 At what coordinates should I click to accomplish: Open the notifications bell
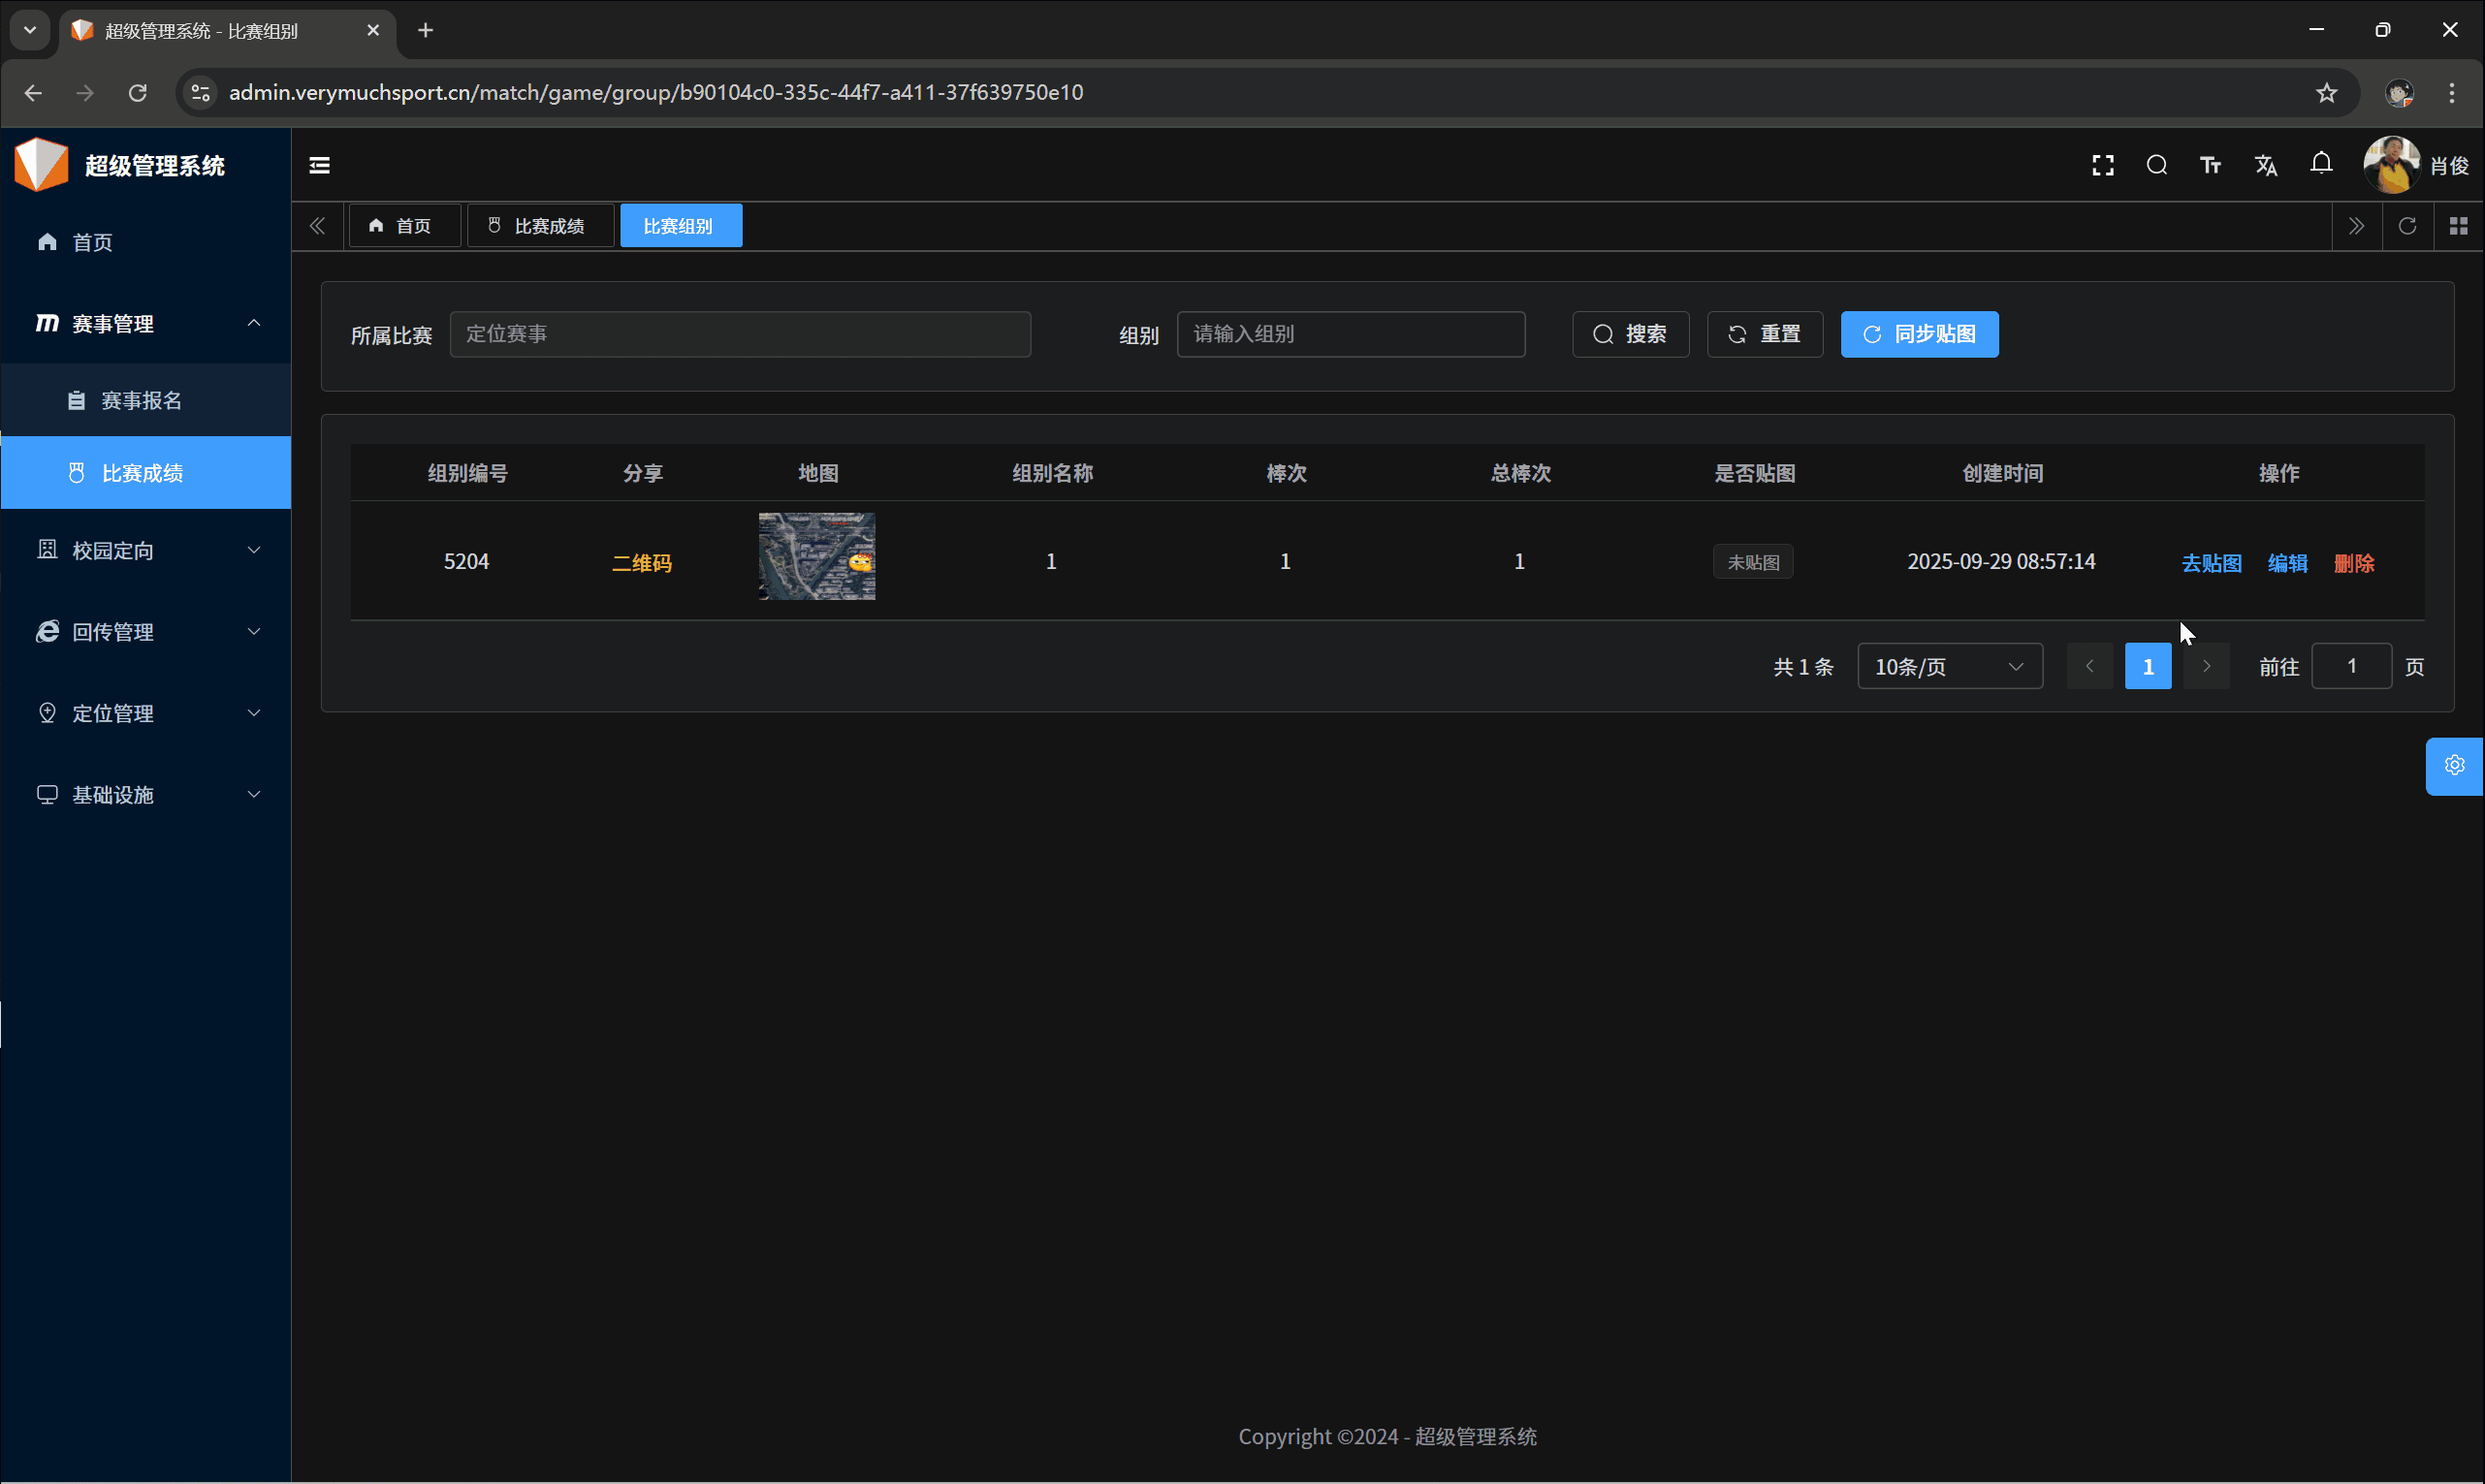2321,164
